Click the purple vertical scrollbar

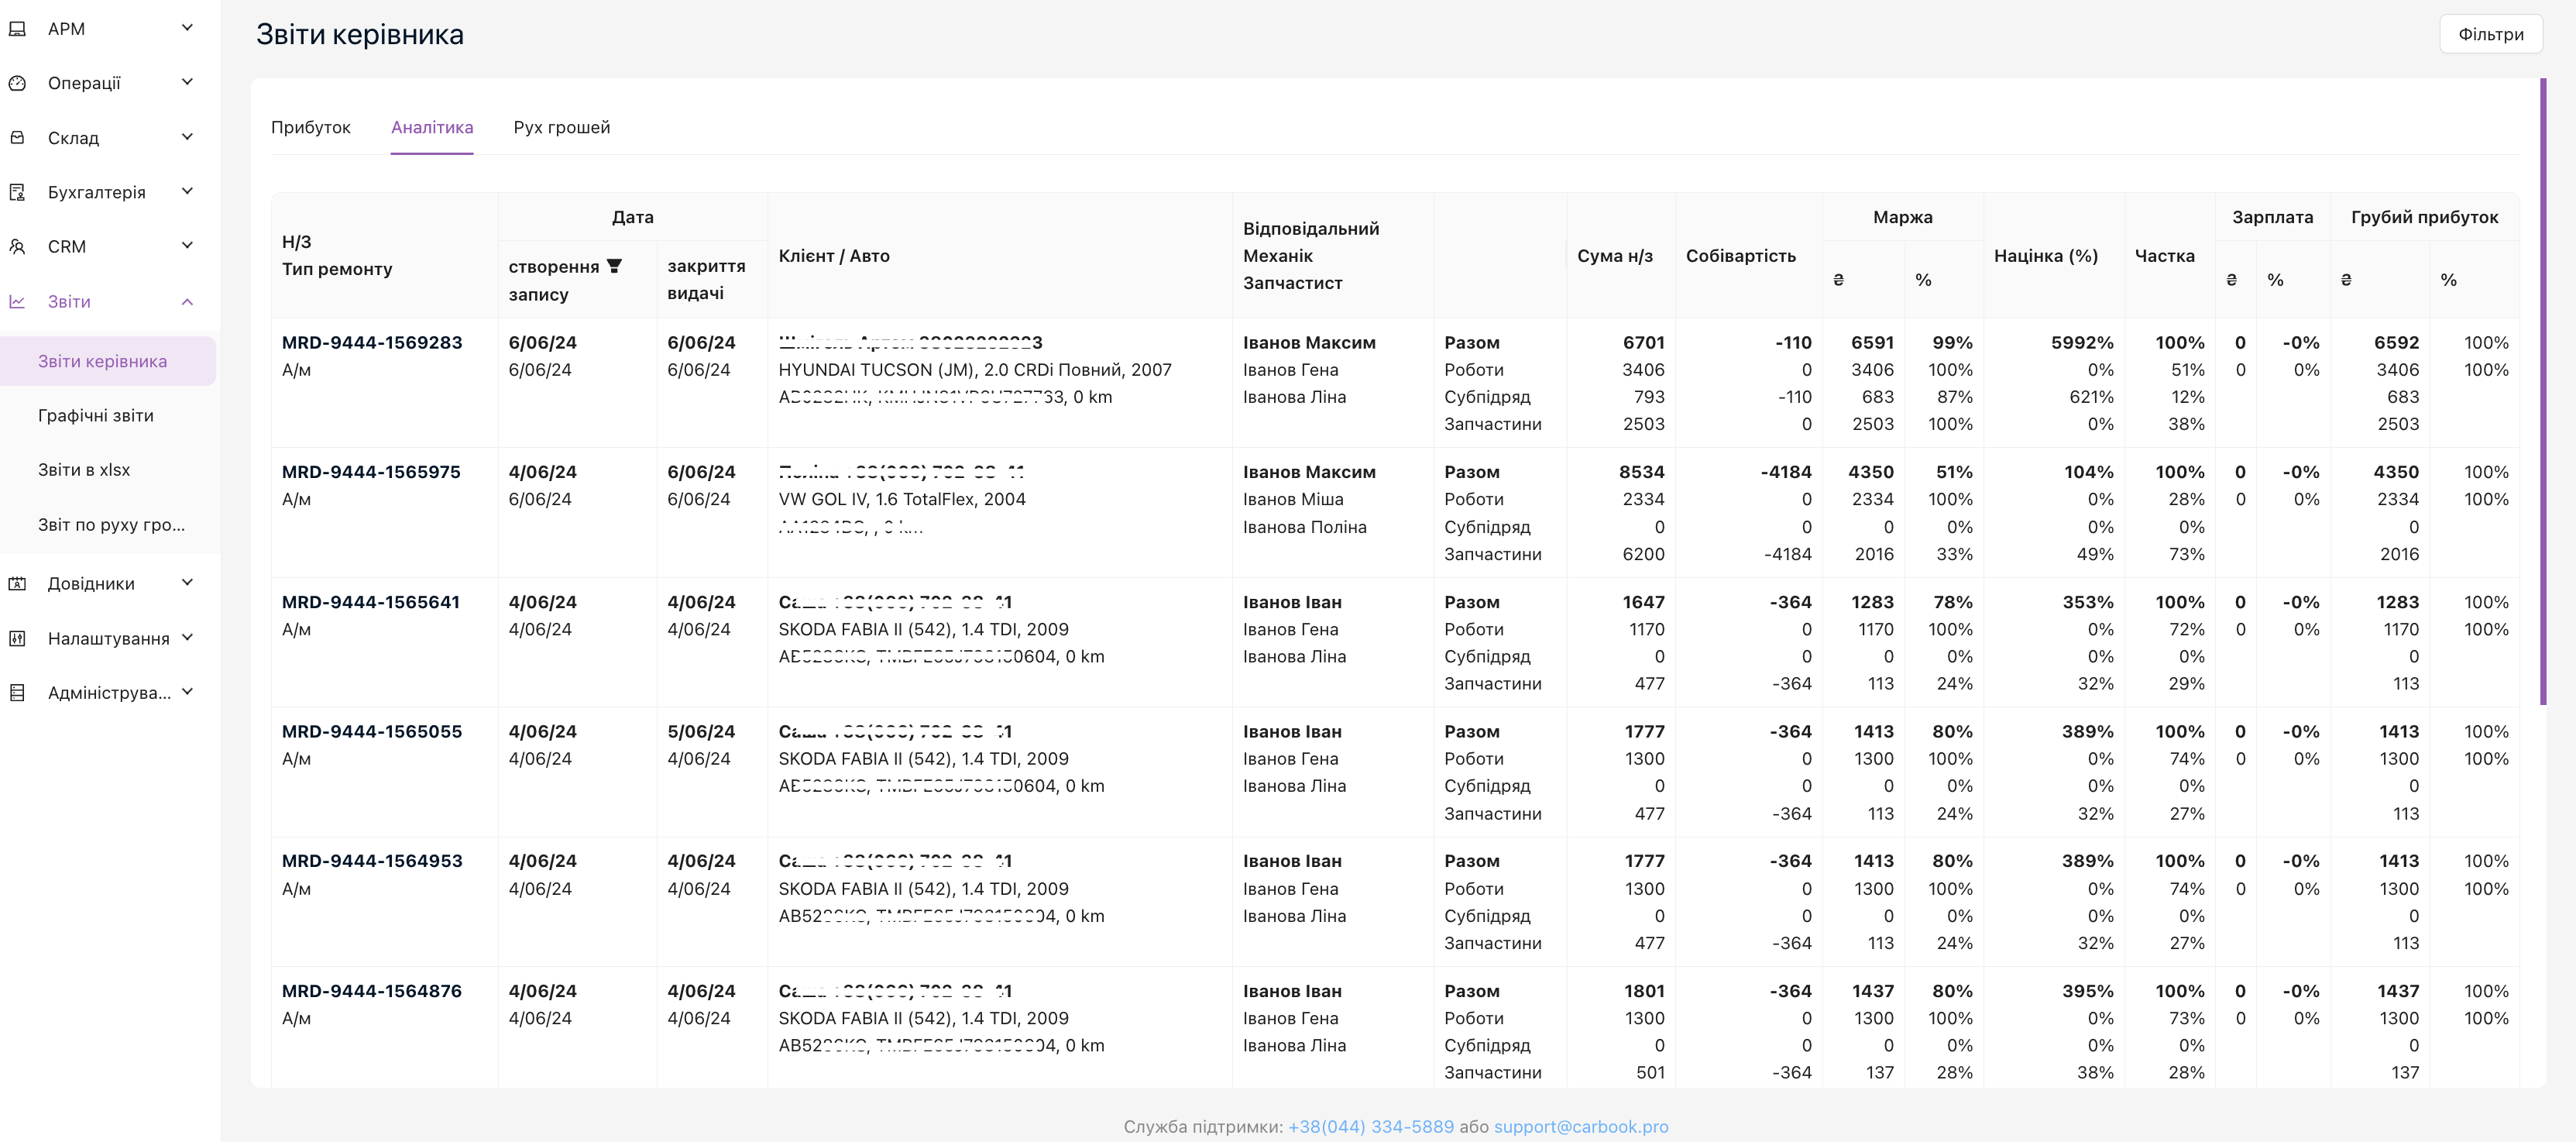tap(2542, 390)
